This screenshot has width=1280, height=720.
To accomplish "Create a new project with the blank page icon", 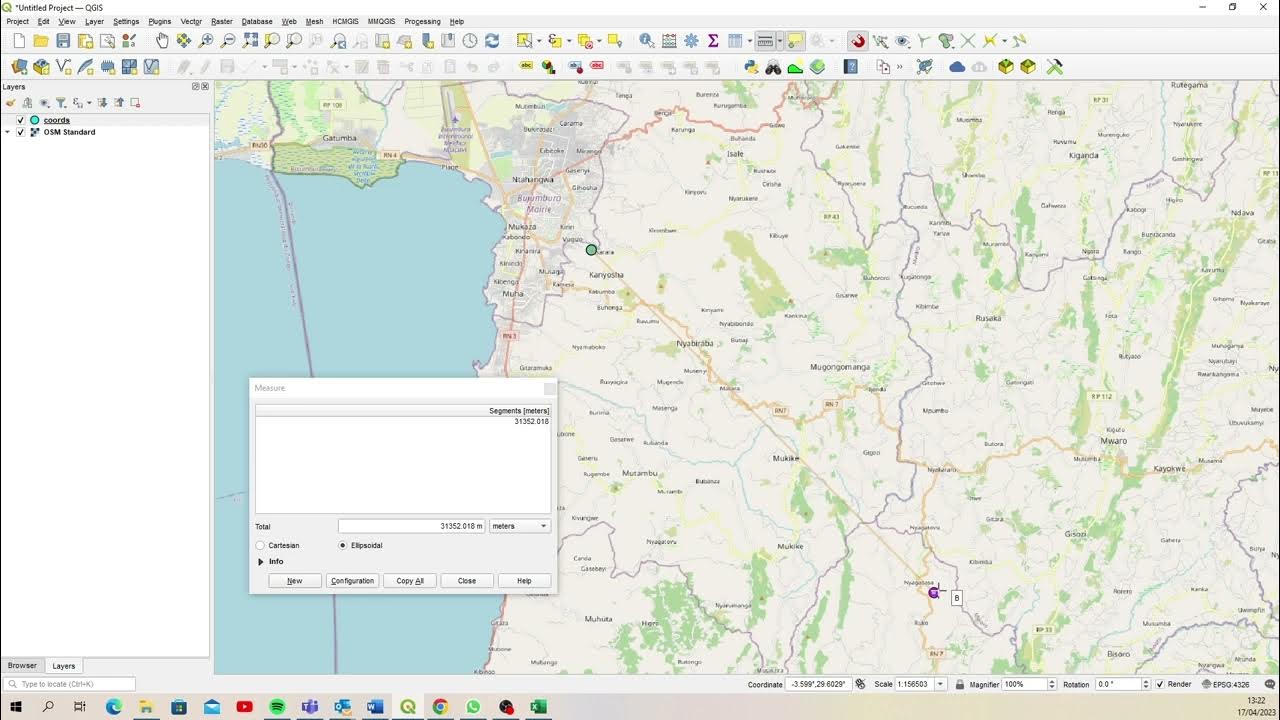I will tap(19, 41).
